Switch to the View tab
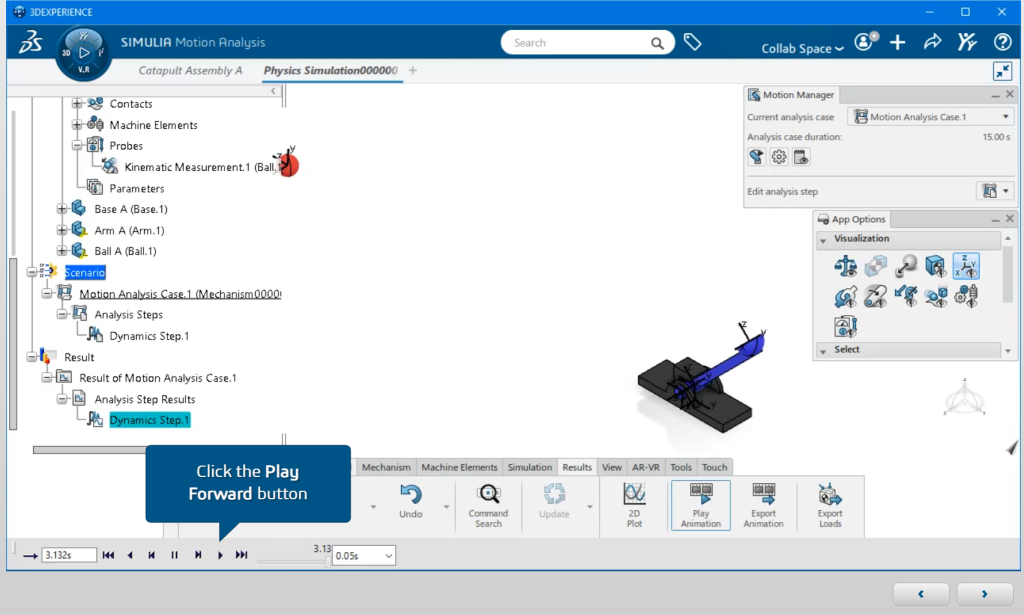 pyautogui.click(x=611, y=467)
